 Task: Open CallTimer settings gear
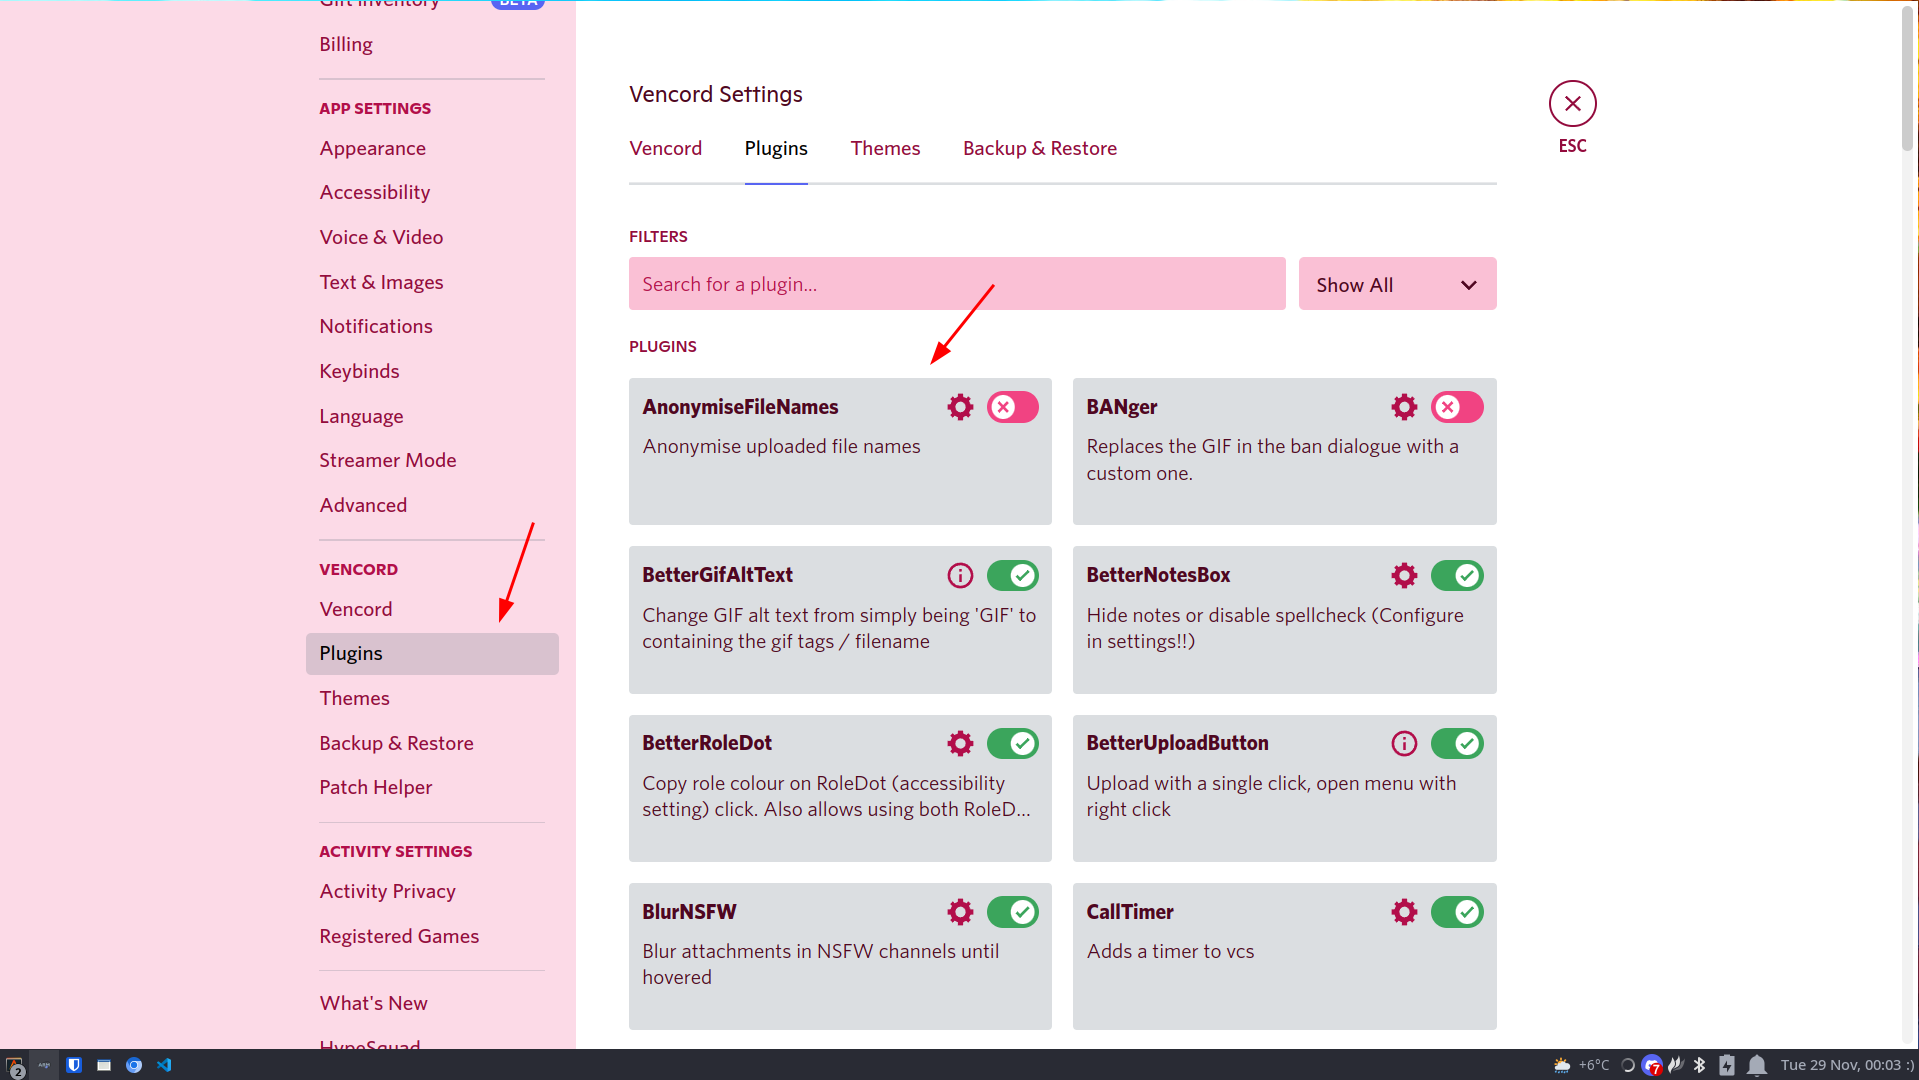point(1404,912)
